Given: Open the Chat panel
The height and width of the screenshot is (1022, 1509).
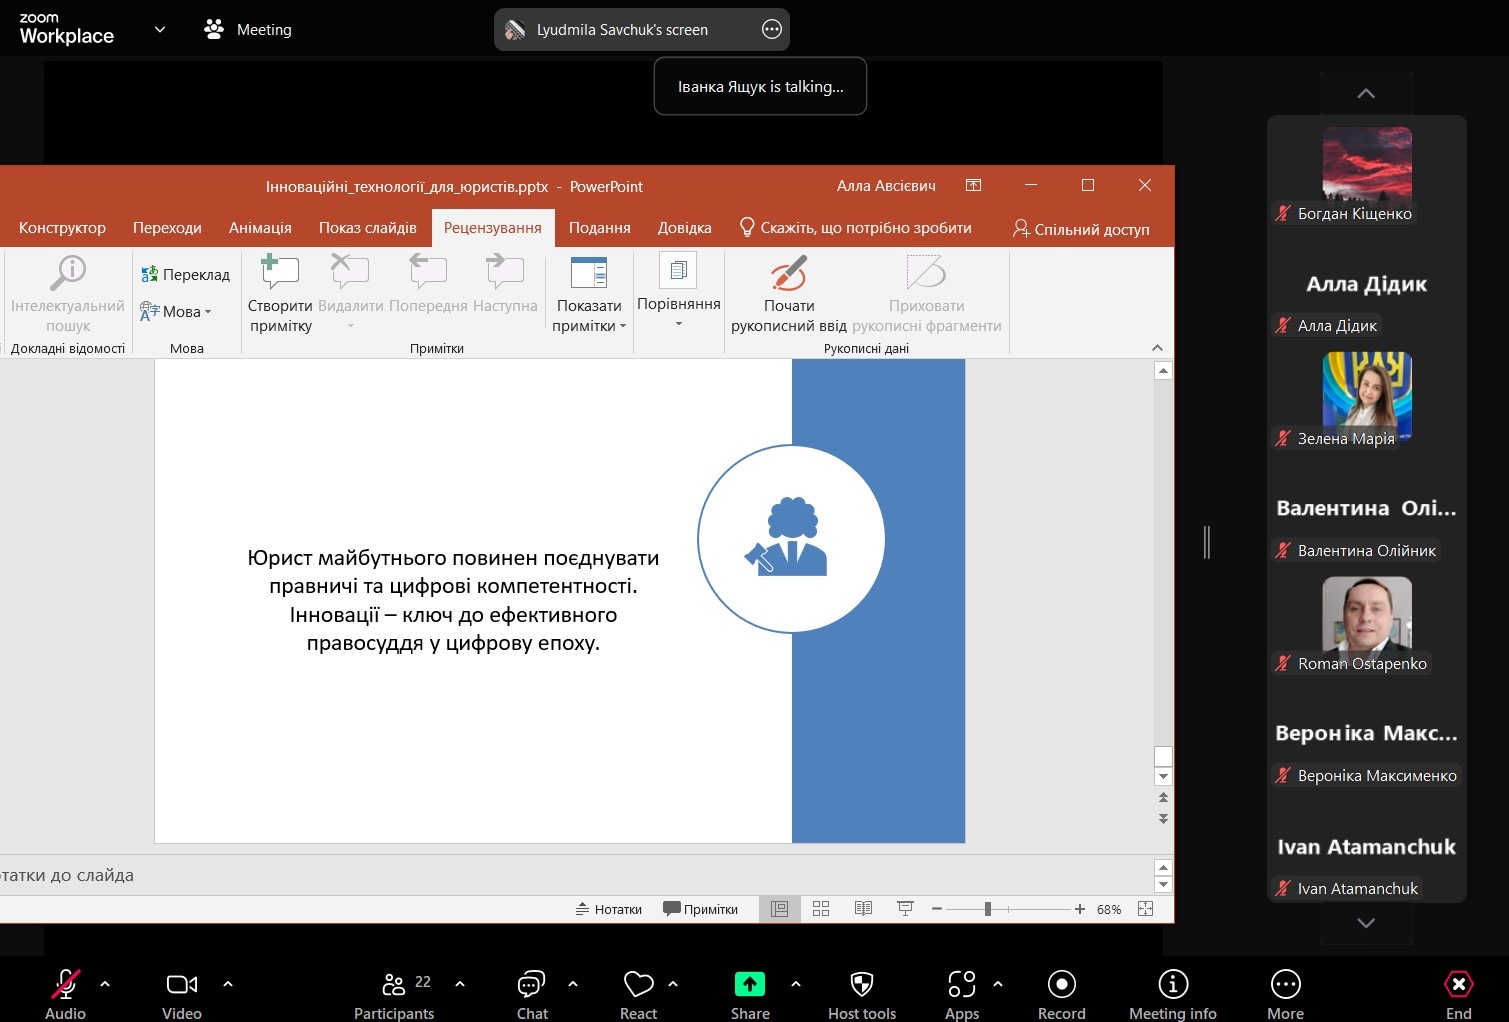Looking at the screenshot, I should 531,985.
